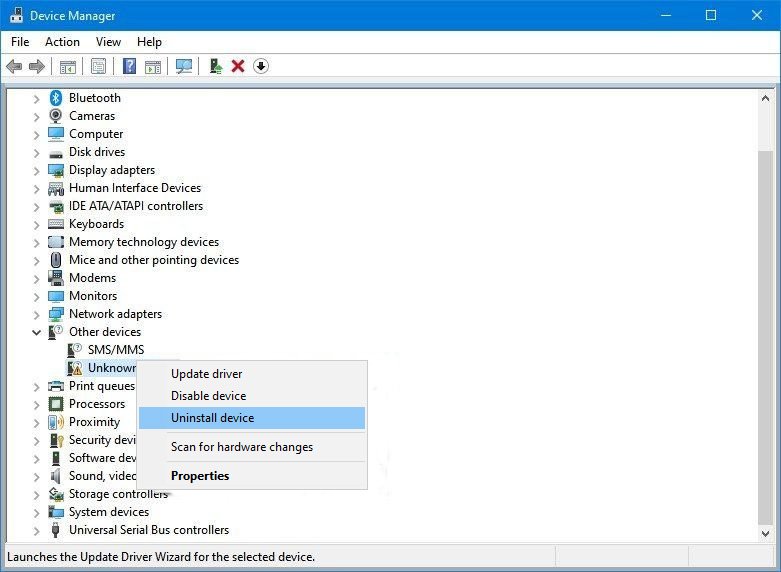Expand the Processors node
Image resolution: width=781 pixels, height=572 pixels.
point(36,405)
